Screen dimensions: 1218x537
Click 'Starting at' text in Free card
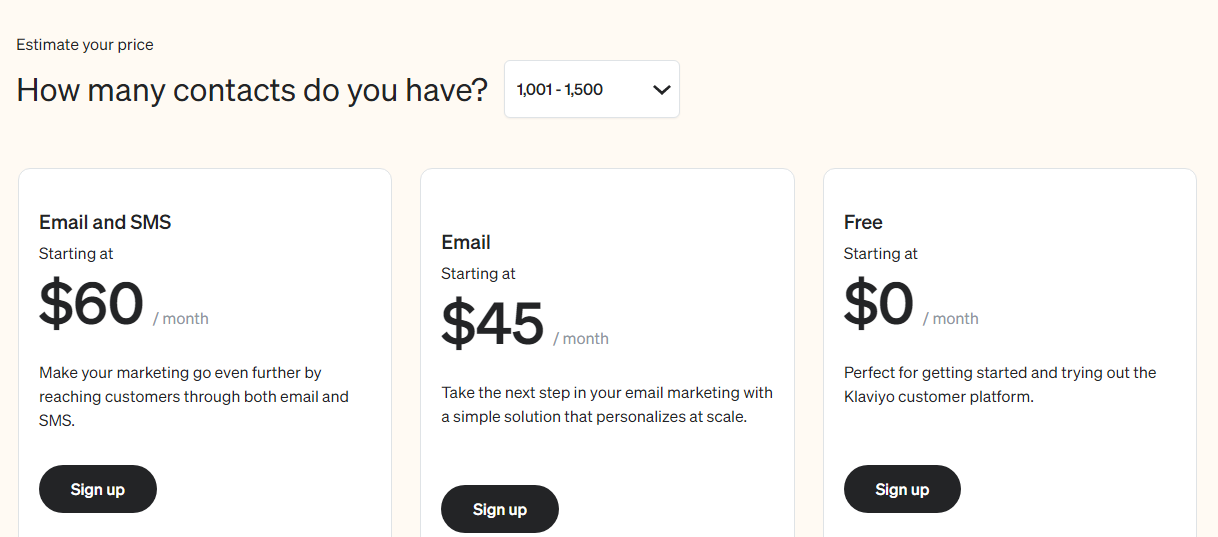click(x=881, y=254)
